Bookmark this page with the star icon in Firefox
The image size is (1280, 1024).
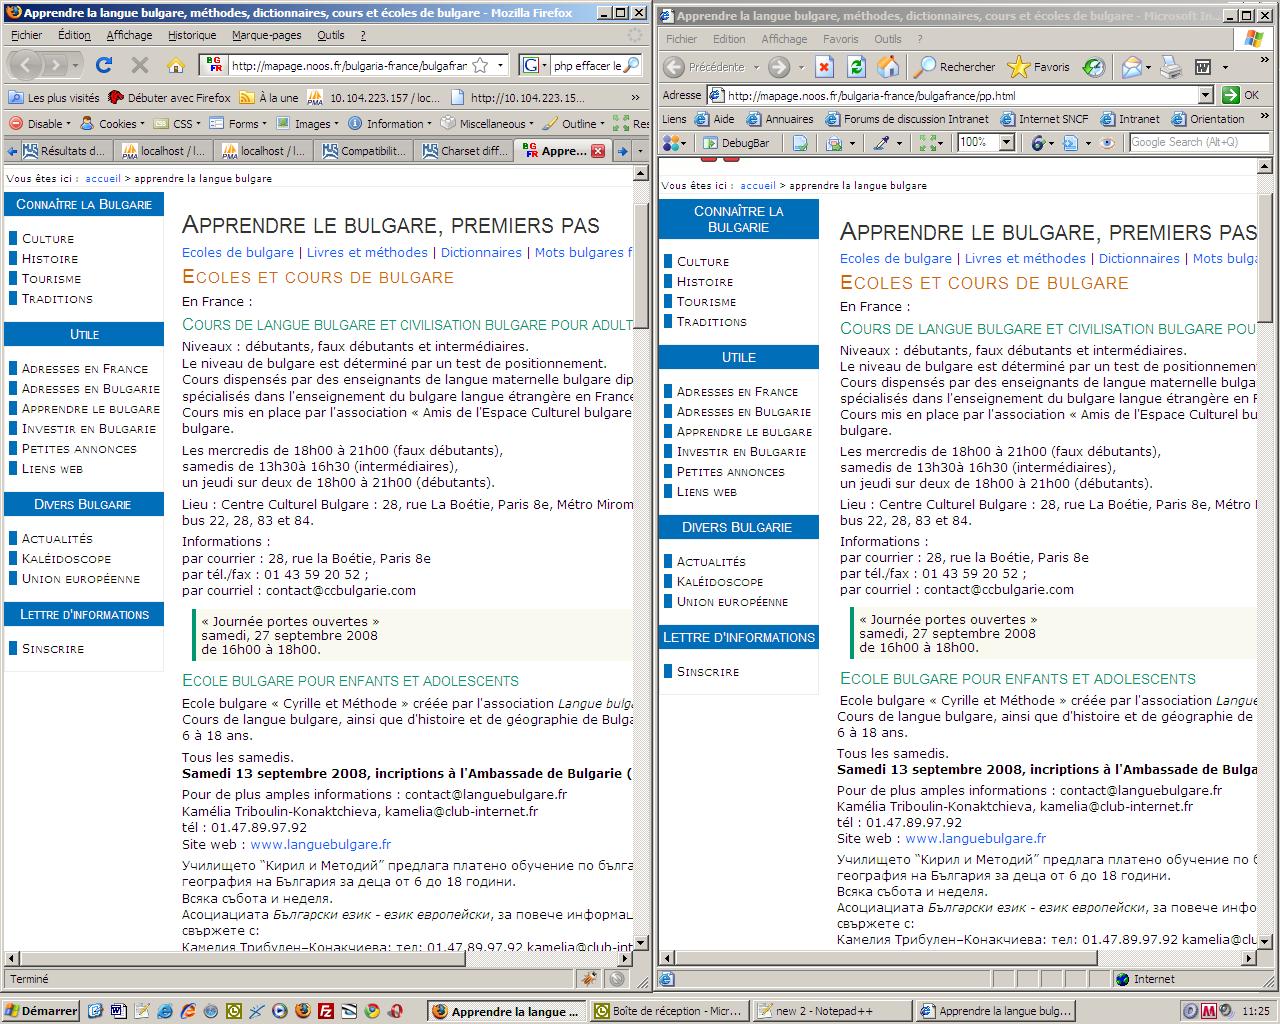[x=480, y=66]
